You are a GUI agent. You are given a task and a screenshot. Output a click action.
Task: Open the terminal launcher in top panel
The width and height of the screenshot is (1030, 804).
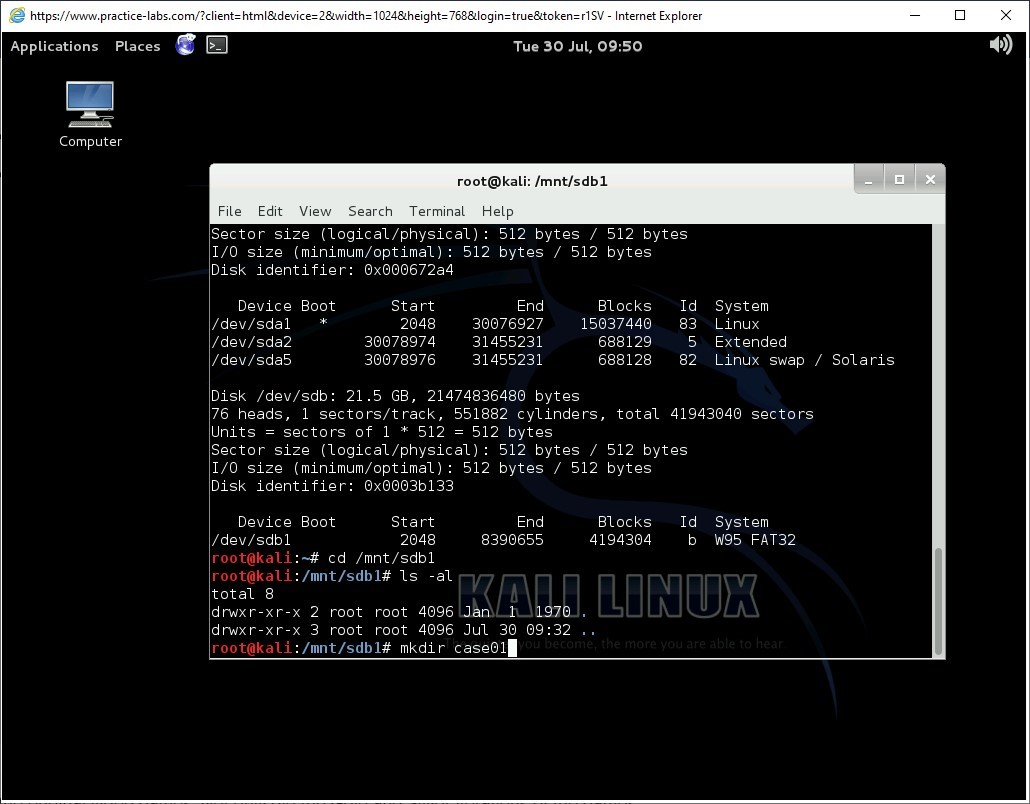pyautogui.click(x=217, y=45)
